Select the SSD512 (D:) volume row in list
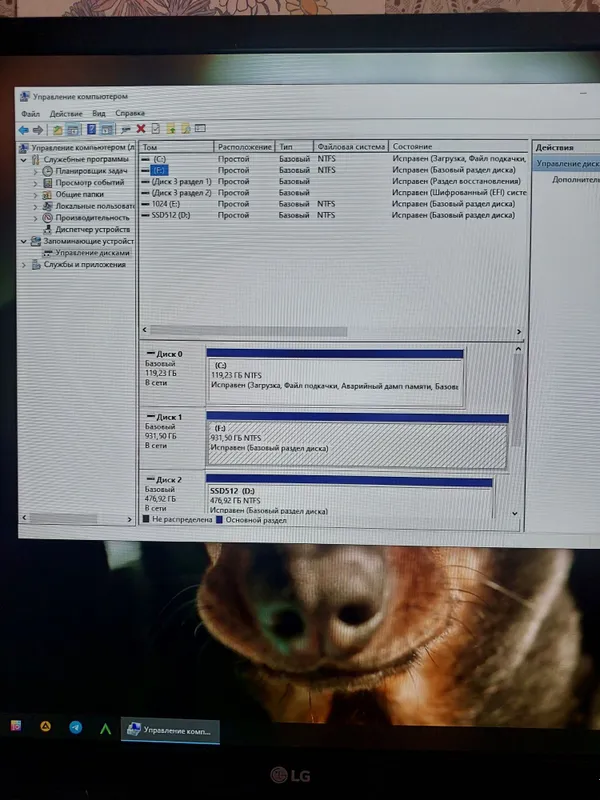Viewport: 600px width, 800px height. (x=334, y=215)
